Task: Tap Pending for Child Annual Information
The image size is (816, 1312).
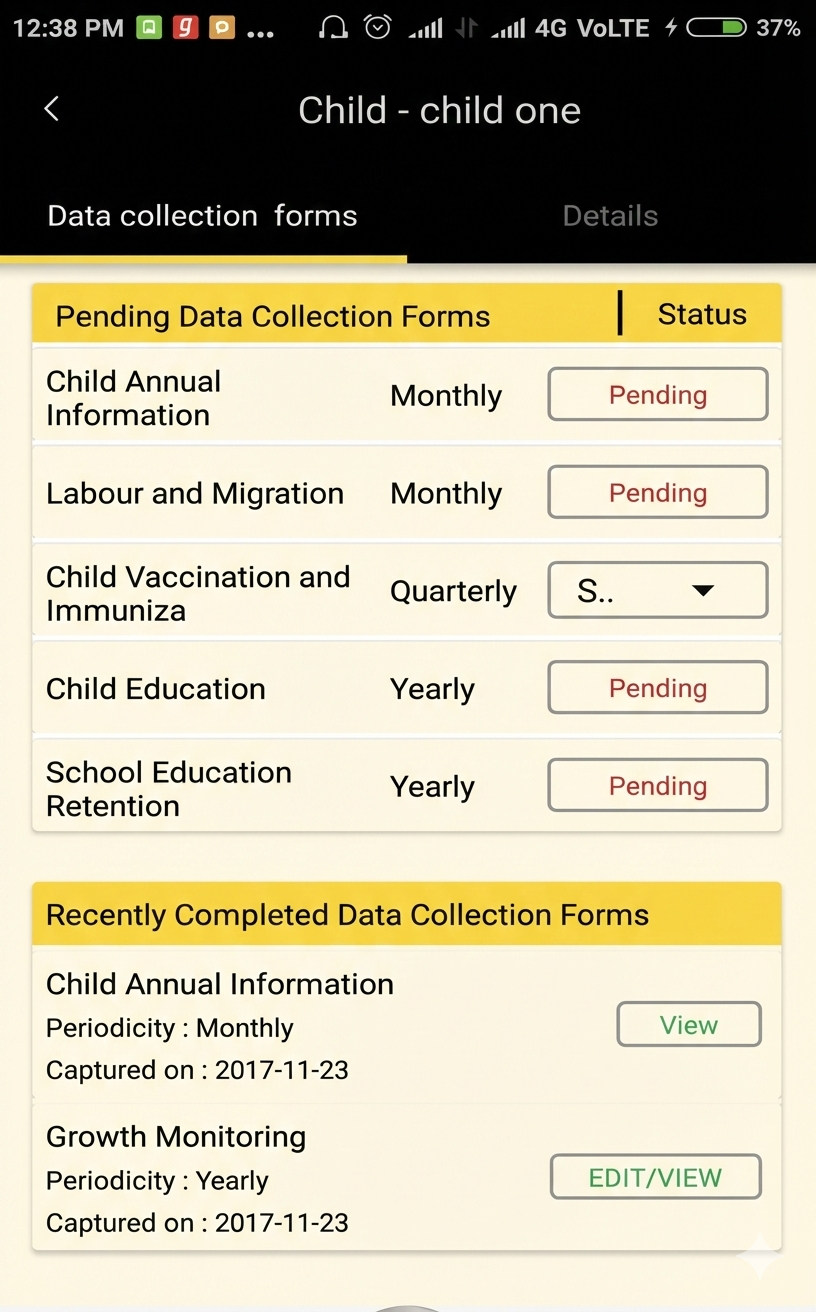Action: coord(658,395)
